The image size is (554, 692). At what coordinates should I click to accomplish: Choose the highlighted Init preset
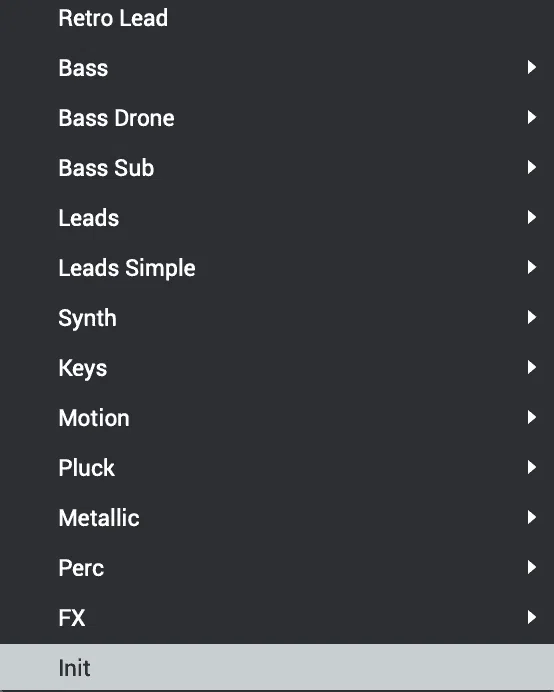point(277,668)
